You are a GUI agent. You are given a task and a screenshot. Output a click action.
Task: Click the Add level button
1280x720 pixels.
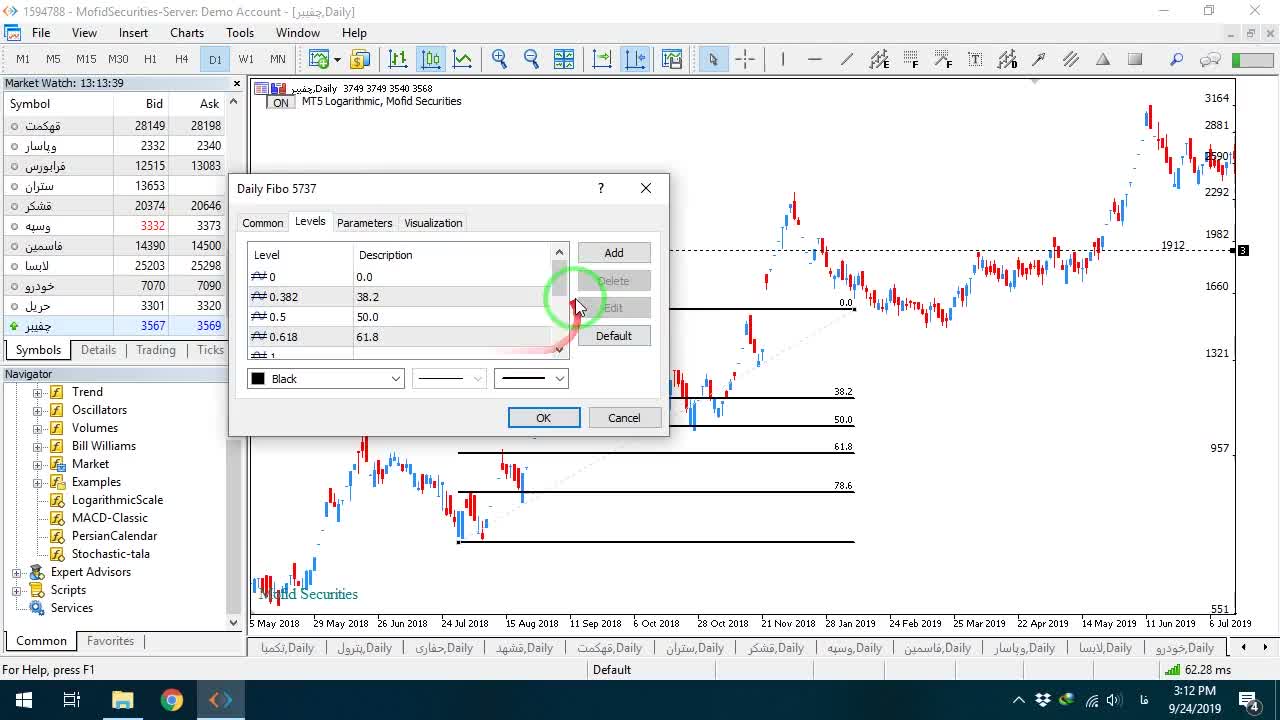[x=614, y=253]
